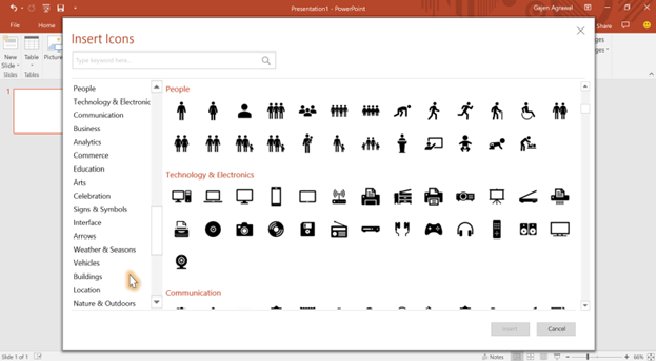656x361 pixels.
Task: Select the camera icon
Action: pos(244,229)
